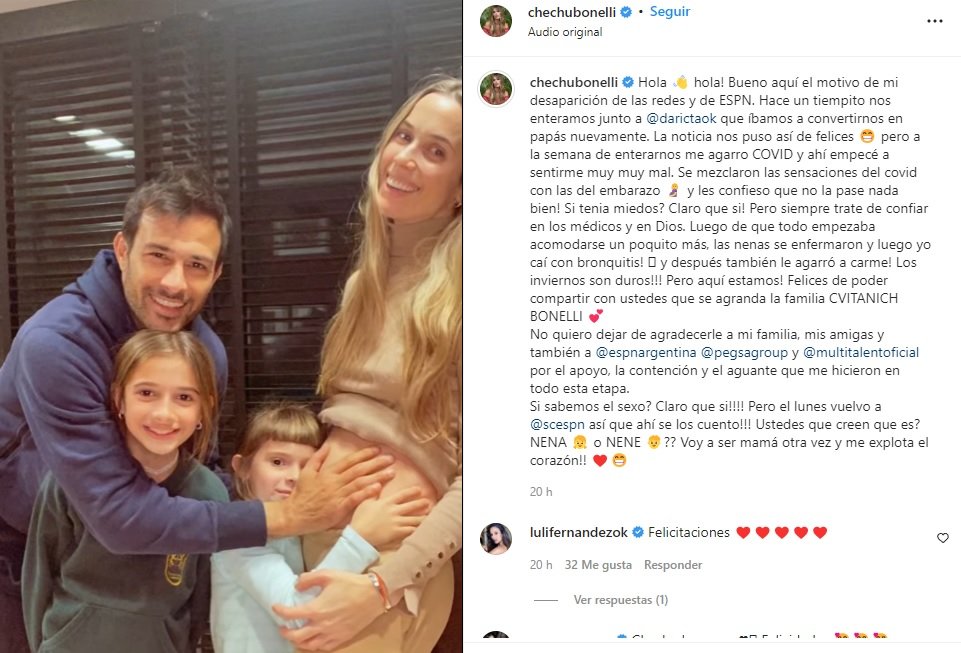This screenshot has height=653, width=961.
Task: Click the verified badge next to header username
Action: pos(626,12)
